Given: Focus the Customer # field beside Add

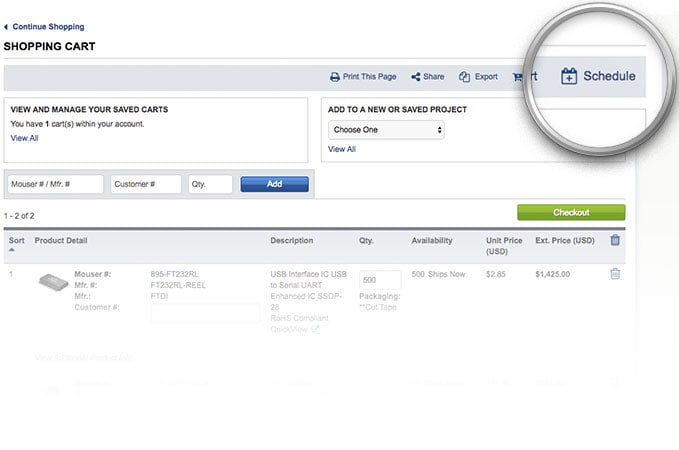Looking at the screenshot, I should tap(146, 184).
